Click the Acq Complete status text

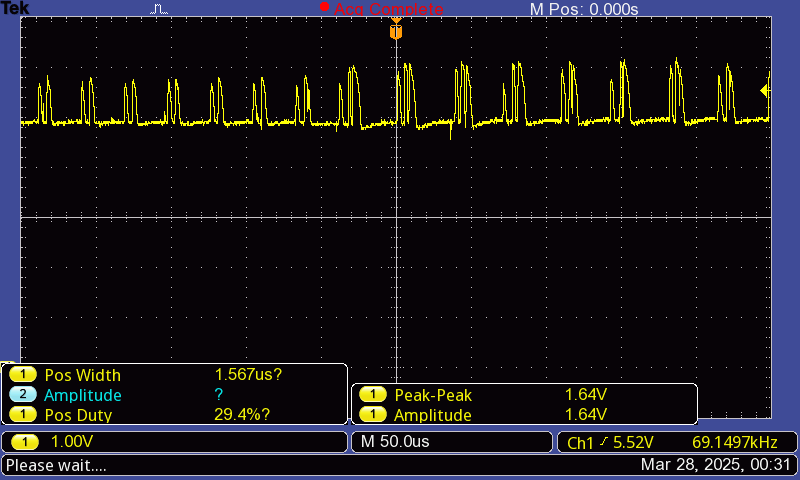pyautogui.click(x=388, y=9)
